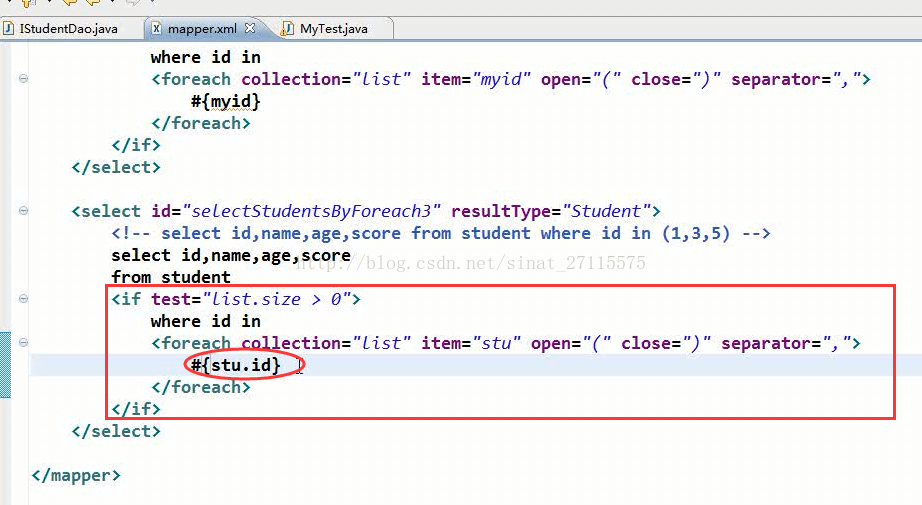
Task: Click the id value "selectStudentsByForeach3"
Action: pos(312,211)
